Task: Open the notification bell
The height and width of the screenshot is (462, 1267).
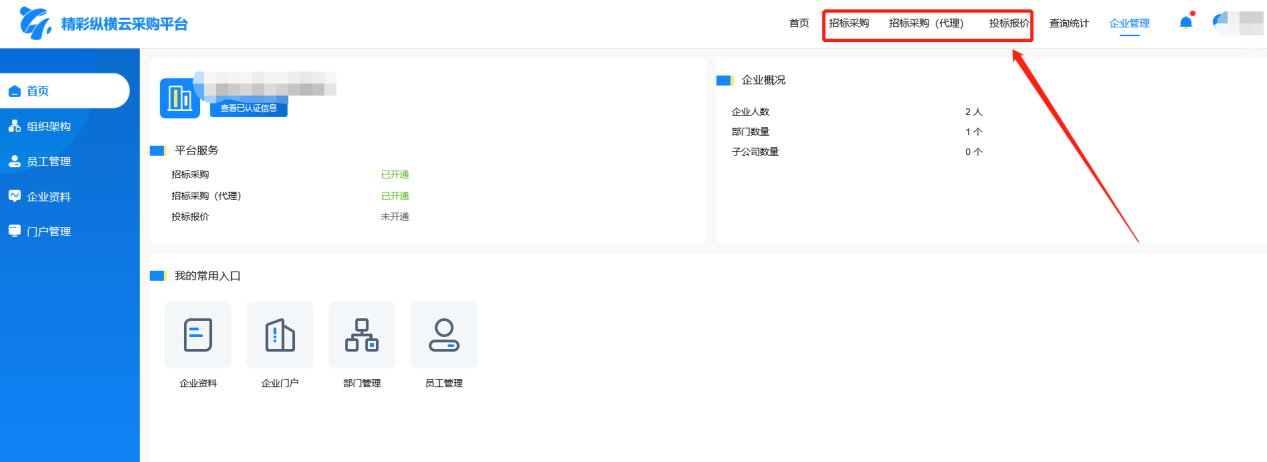Action: [x=1186, y=22]
